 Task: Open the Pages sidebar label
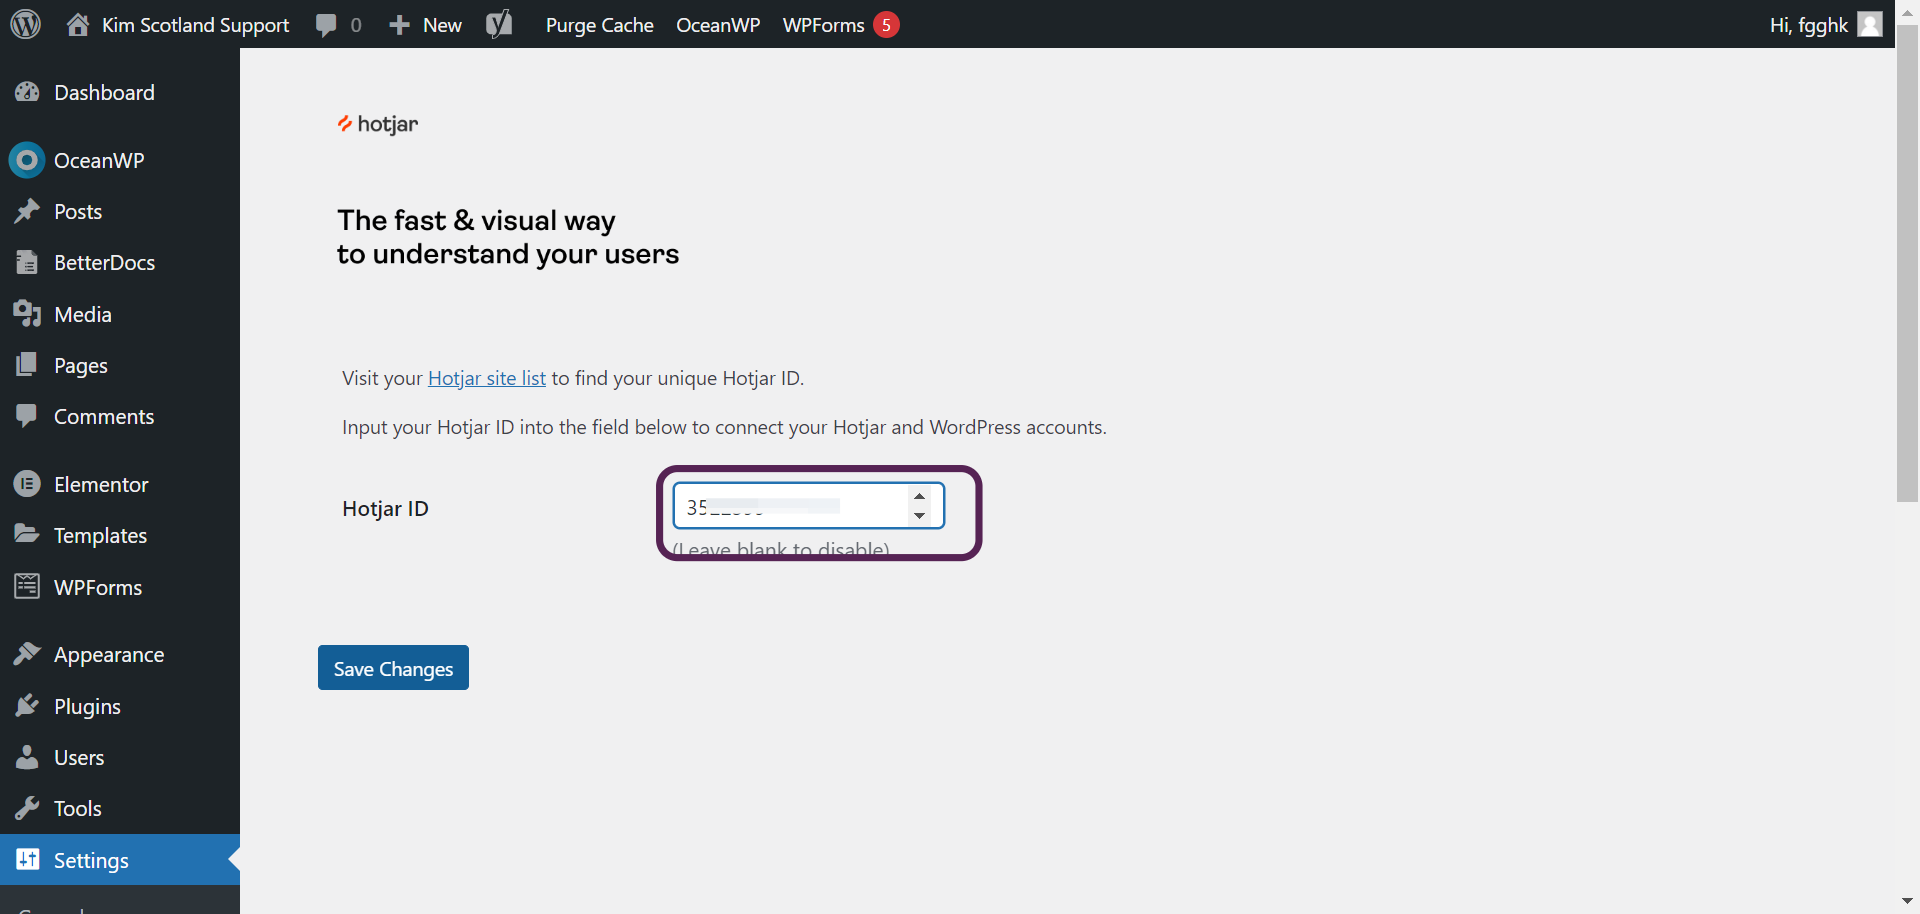click(81, 366)
